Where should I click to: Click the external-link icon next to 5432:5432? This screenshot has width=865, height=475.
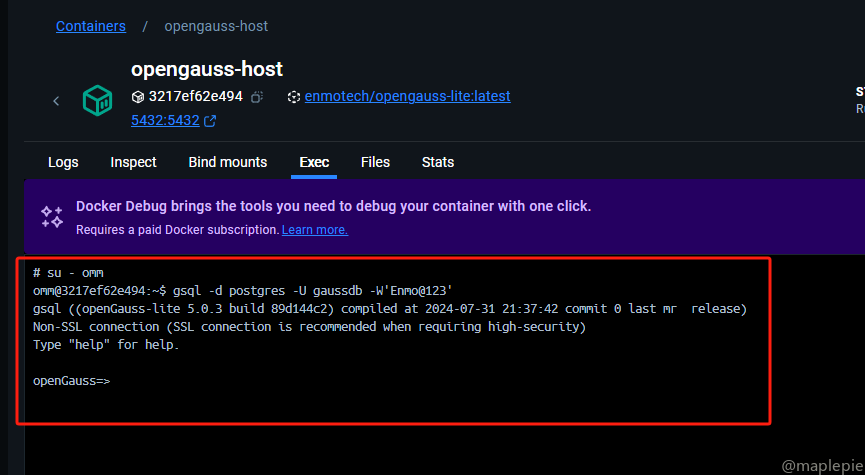click(210, 121)
